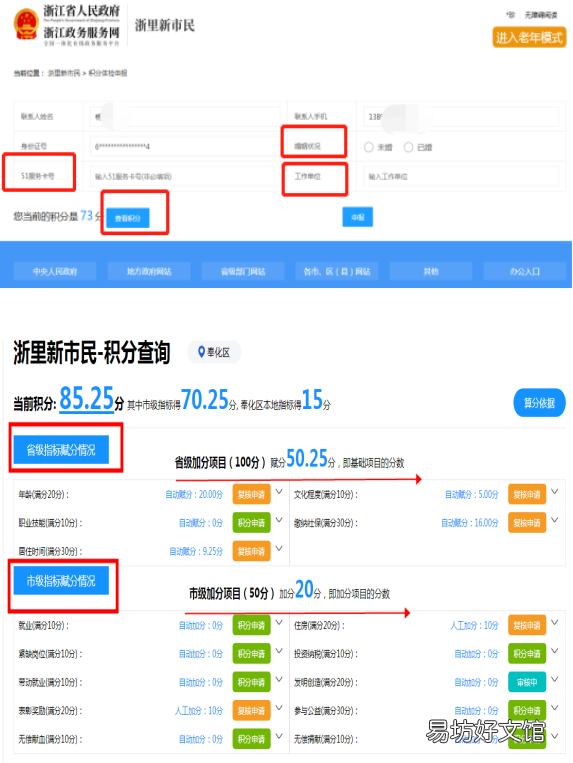This screenshot has height=763, width=573.
Task: Click 自动赋分：16.00分 in 缴纳社保 row
Action: click(x=470, y=523)
